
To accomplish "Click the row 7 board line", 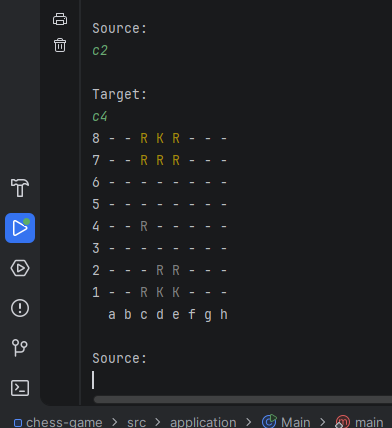I will (160, 160).
